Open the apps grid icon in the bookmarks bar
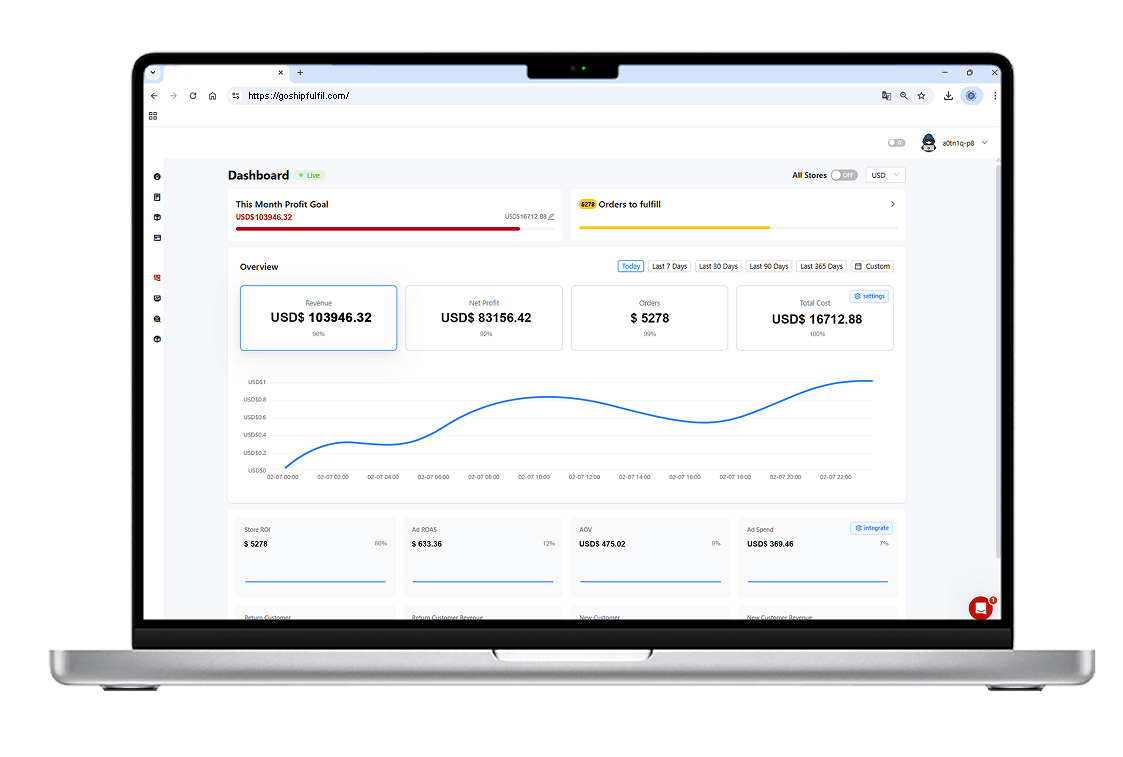This screenshot has width=1123, height=757. (153, 116)
